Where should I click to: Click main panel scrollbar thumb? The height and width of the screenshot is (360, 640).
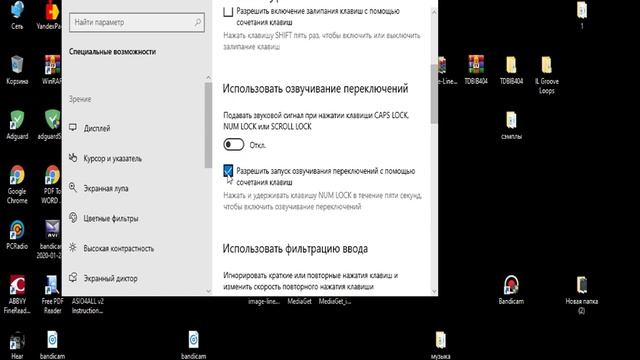coord(434,94)
